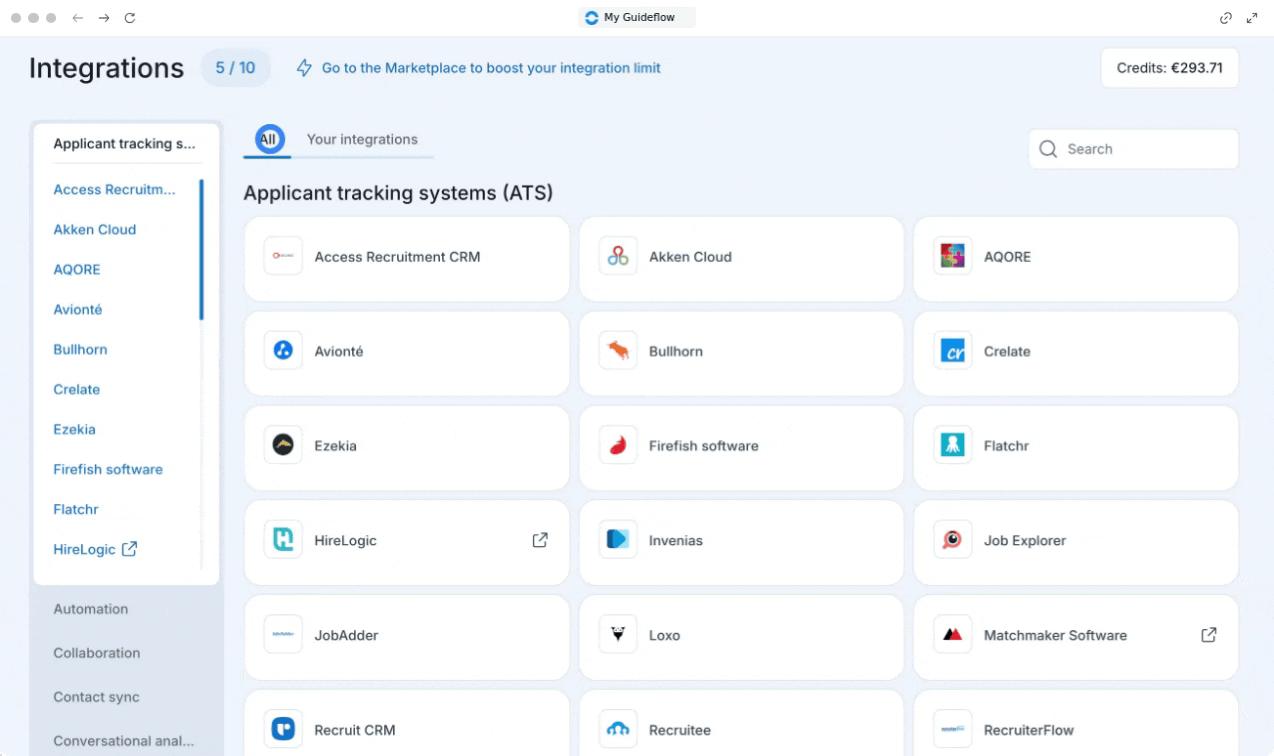
Task: Click the Flatchr logo icon
Action: (952, 446)
